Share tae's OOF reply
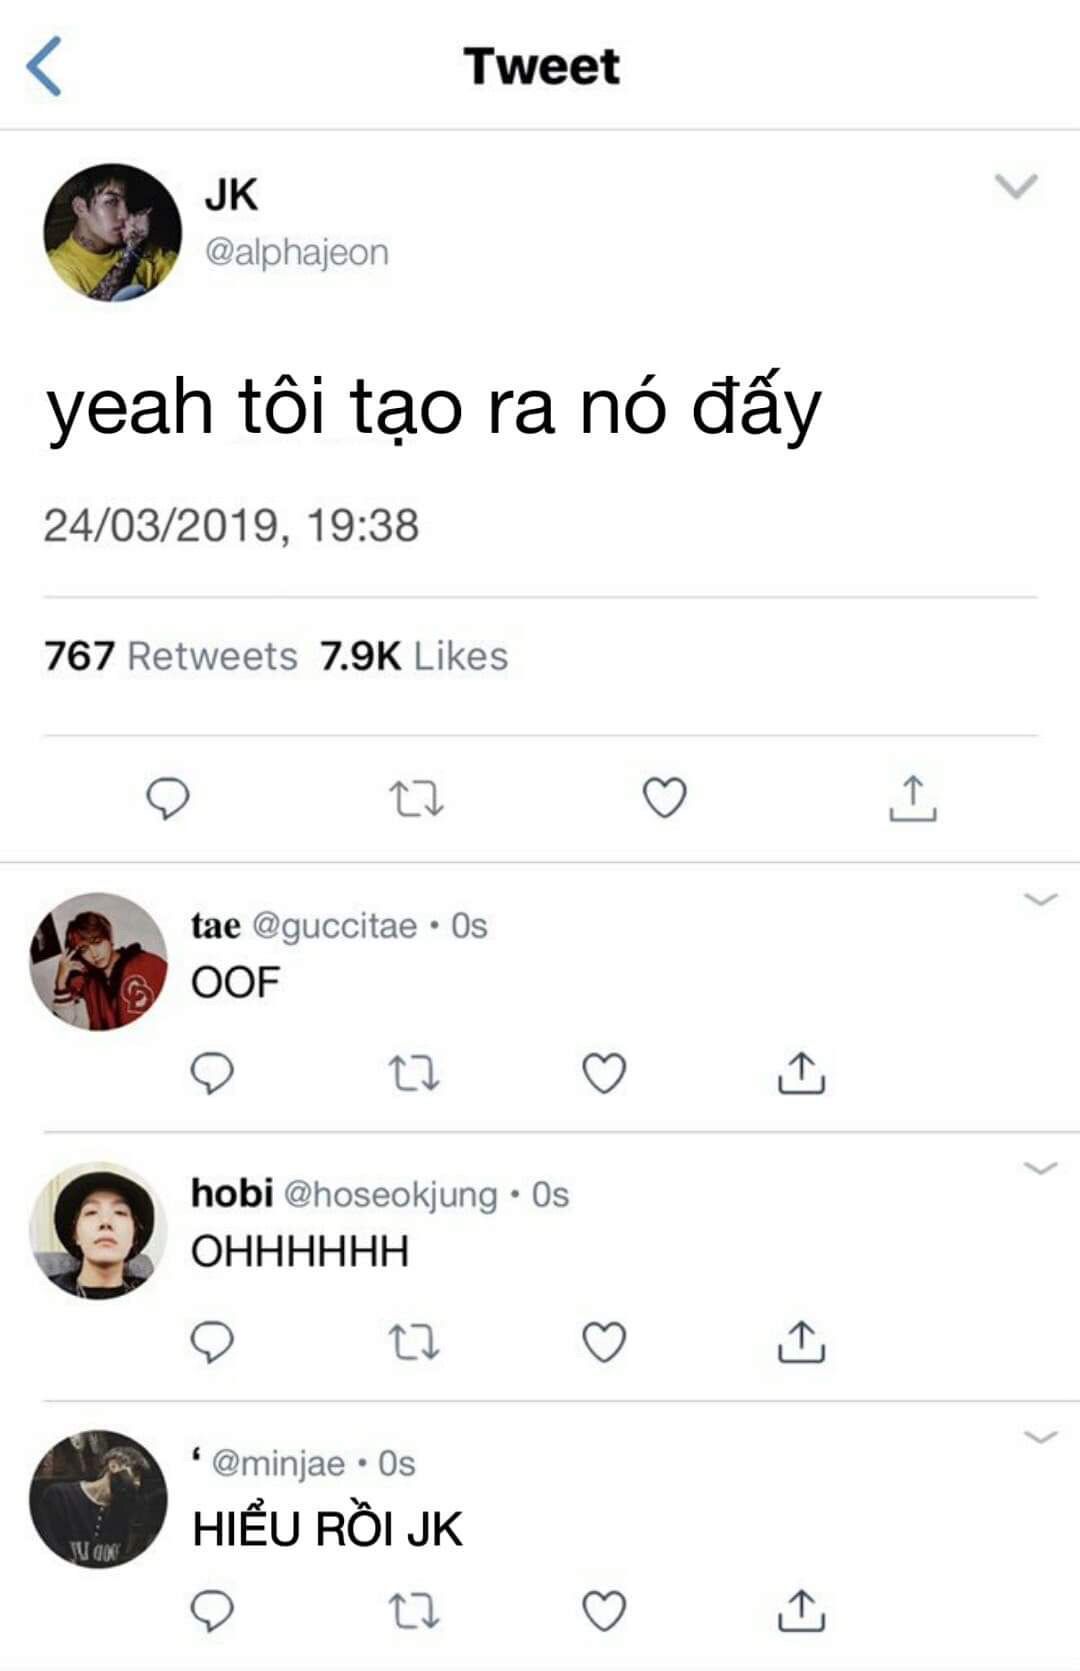Image resolution: width=1080 pixels, height=1671 pixels. (x=801, y=1072)
